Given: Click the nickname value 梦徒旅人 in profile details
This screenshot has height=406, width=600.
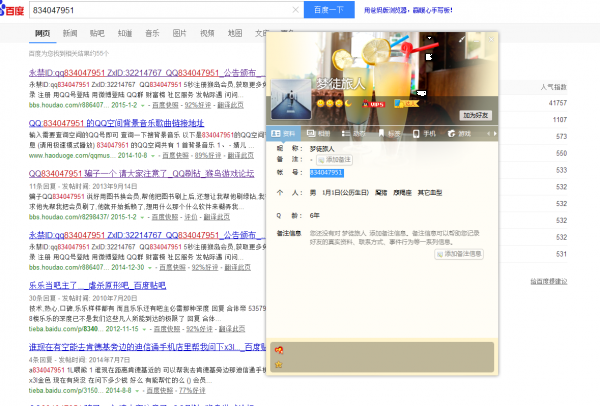Looking at the screenshot, I should coord(322,148).
